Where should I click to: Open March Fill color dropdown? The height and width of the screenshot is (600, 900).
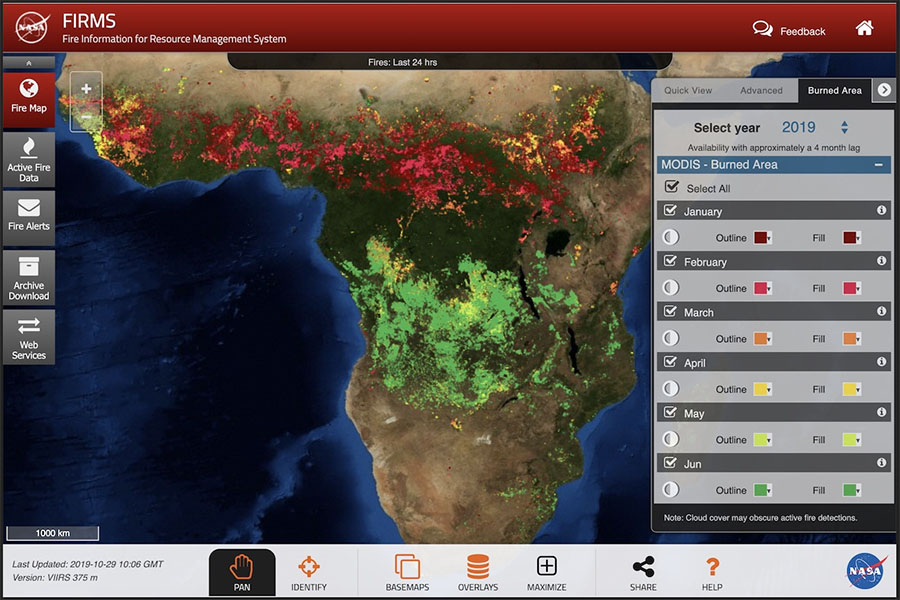(x=852, y=339)
